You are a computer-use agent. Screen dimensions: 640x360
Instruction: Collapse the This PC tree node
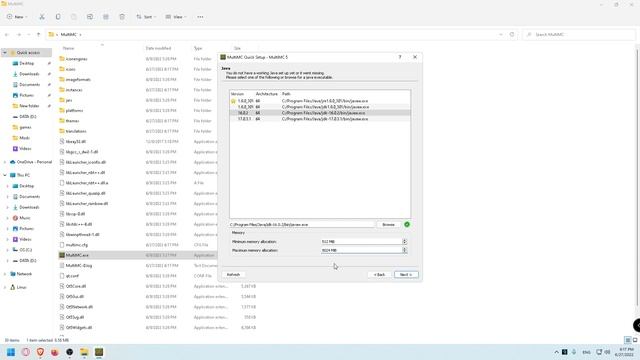tap(5, 175)
